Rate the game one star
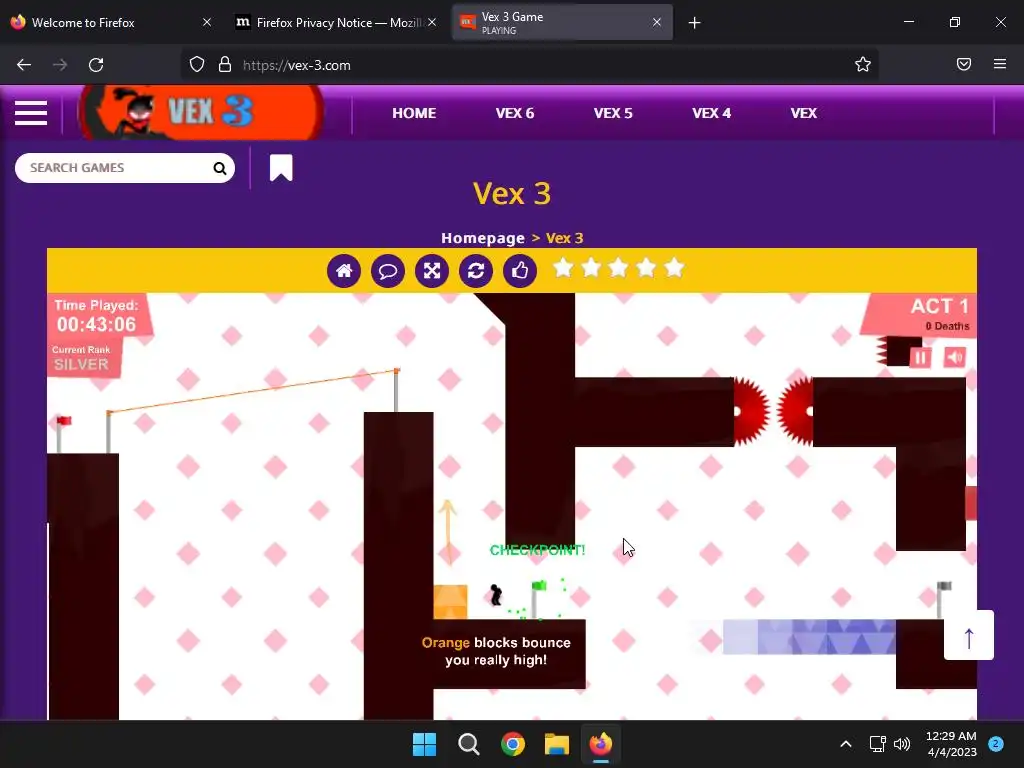This screenshot has width=1024, height=768. click(x=563, y=268)
